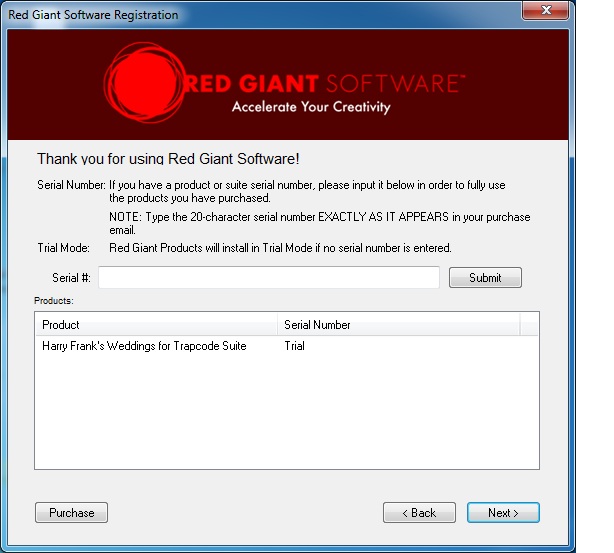Sort by the Serial Number column header
Image resolution: width=614 pixels, height=553 pixels.
coord(399,325)
